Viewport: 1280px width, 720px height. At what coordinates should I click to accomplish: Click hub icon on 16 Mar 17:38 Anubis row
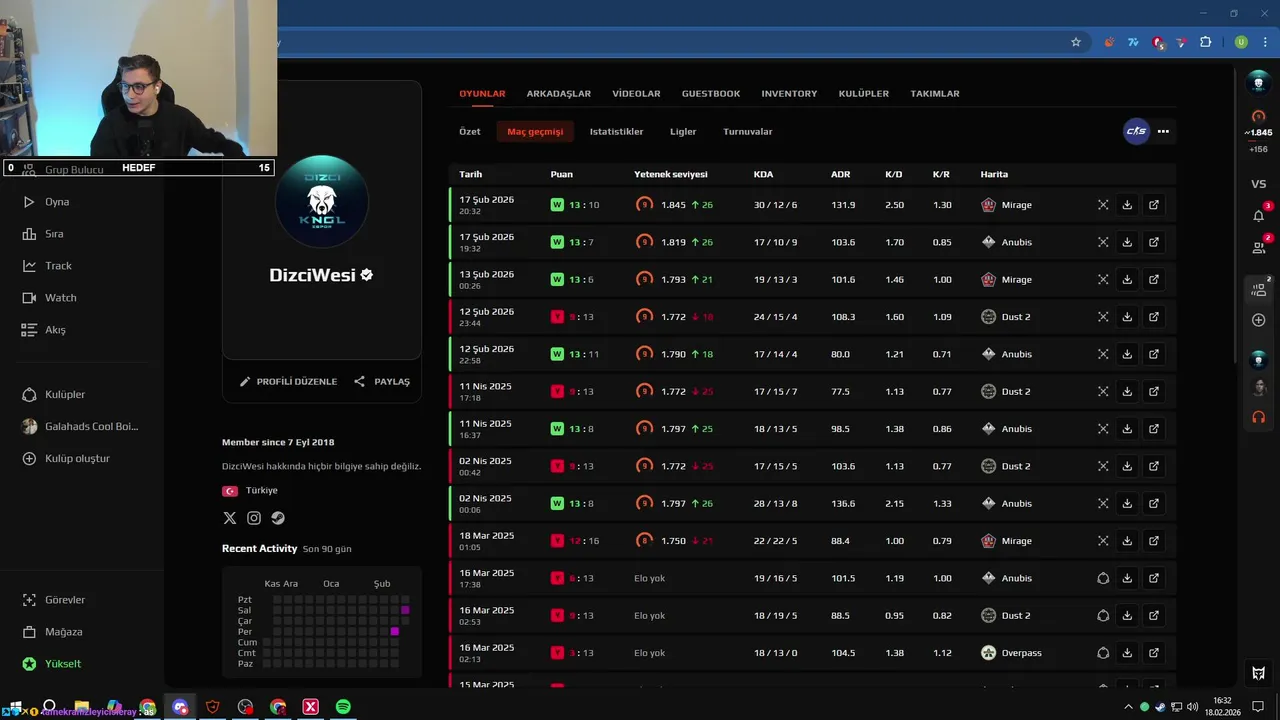(x=1103, y=578)
